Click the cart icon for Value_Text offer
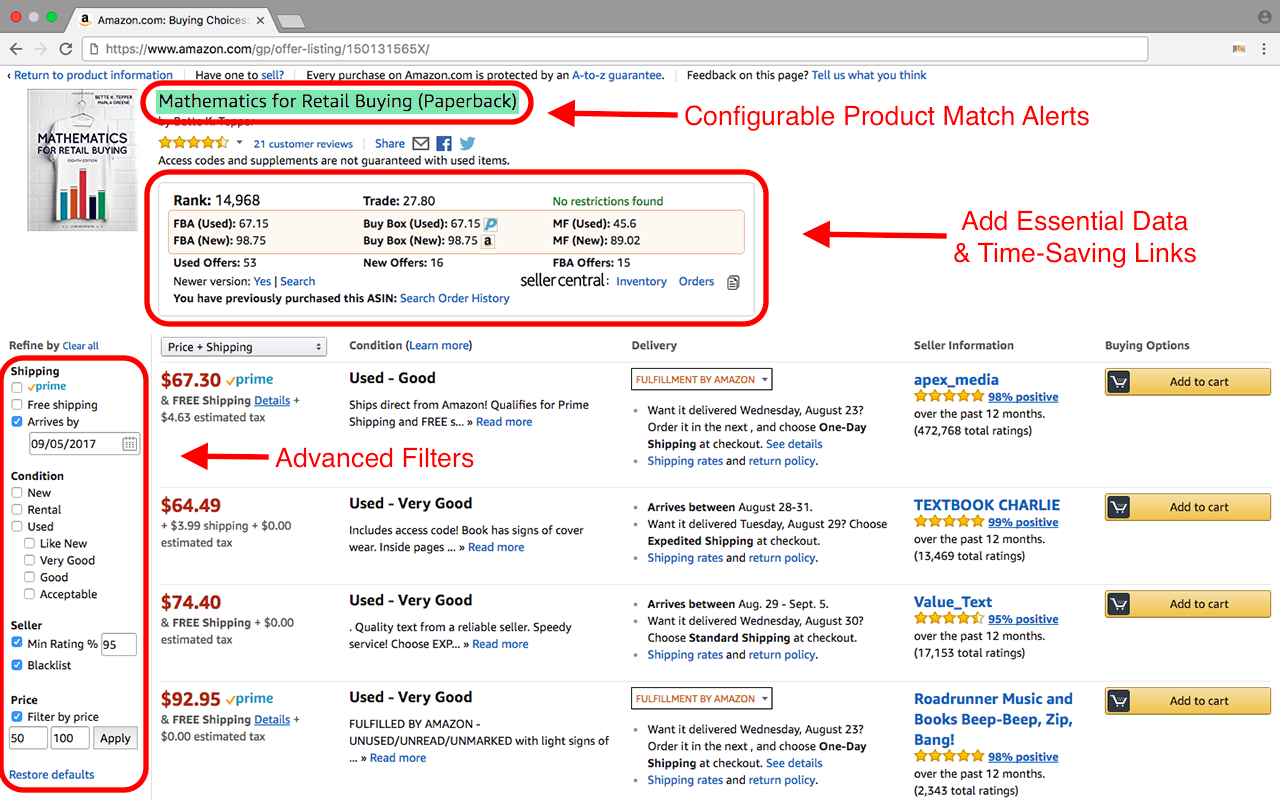The image size is (1280, 800). pyautogui.click(x=1118, y=604)
